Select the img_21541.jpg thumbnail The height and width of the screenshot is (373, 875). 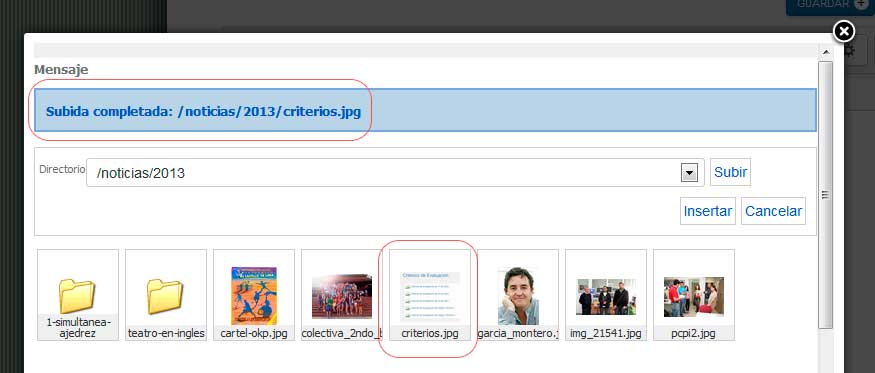point(606,295)
